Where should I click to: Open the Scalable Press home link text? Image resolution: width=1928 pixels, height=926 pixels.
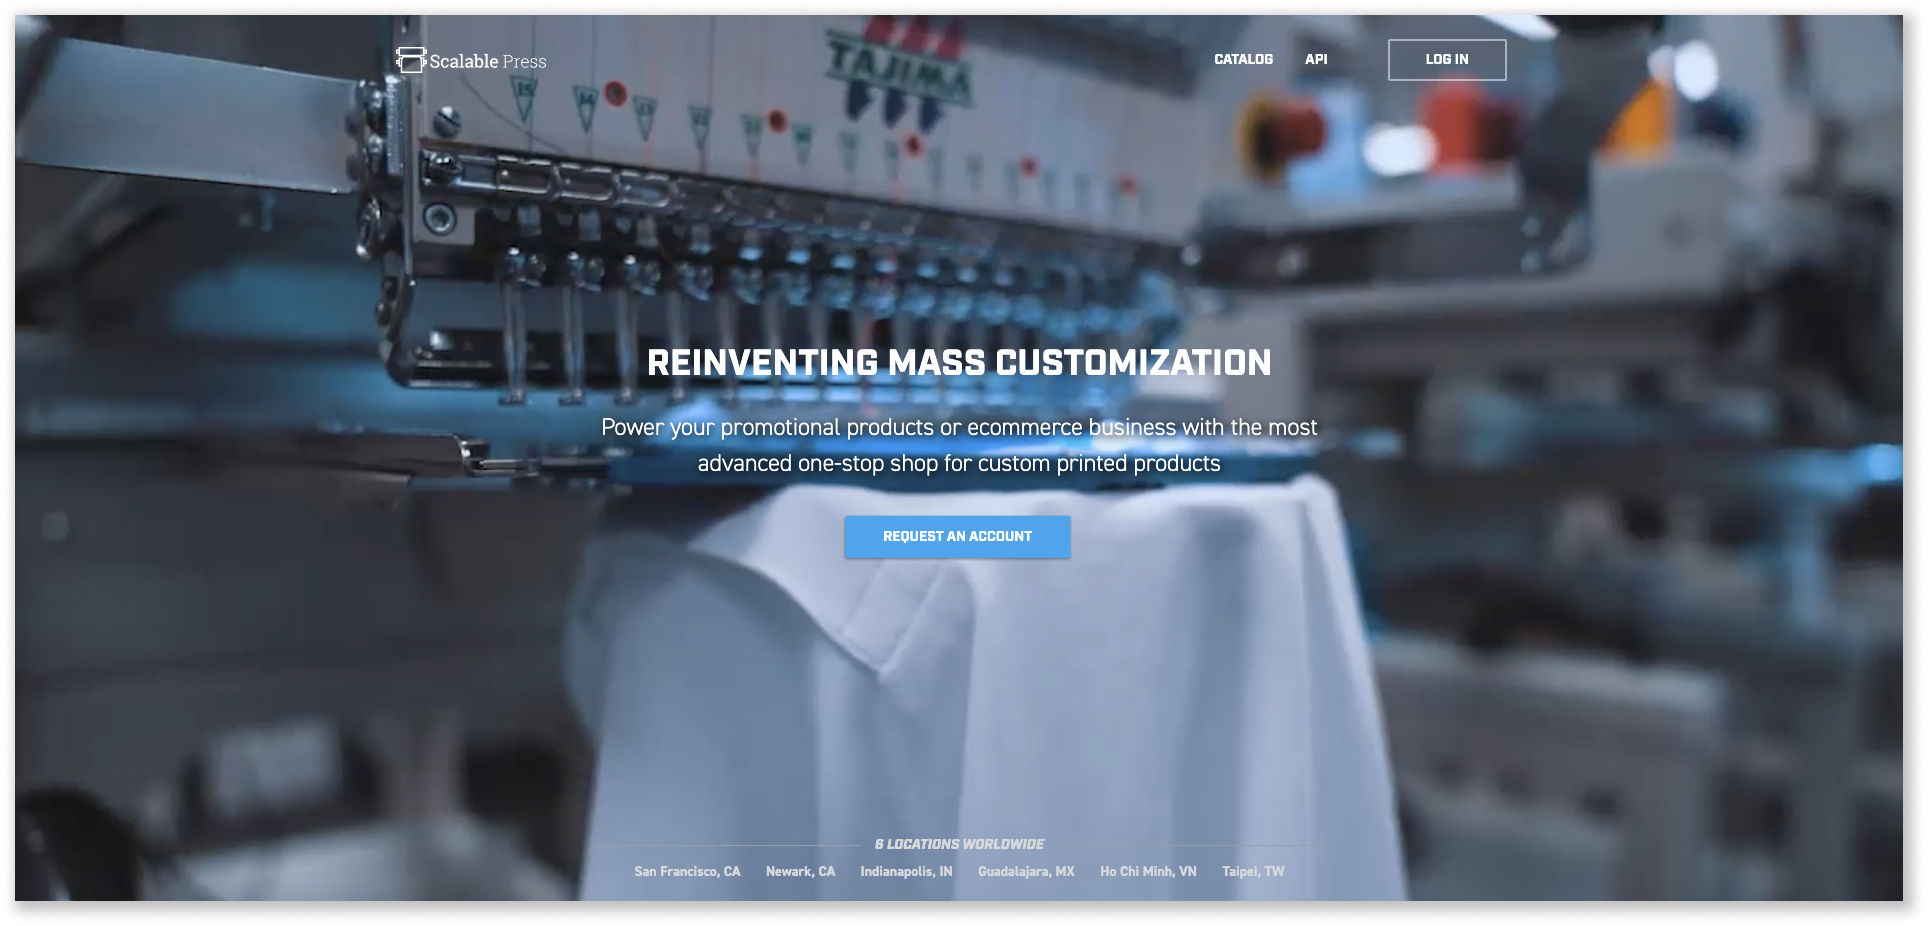pos(488,61)
